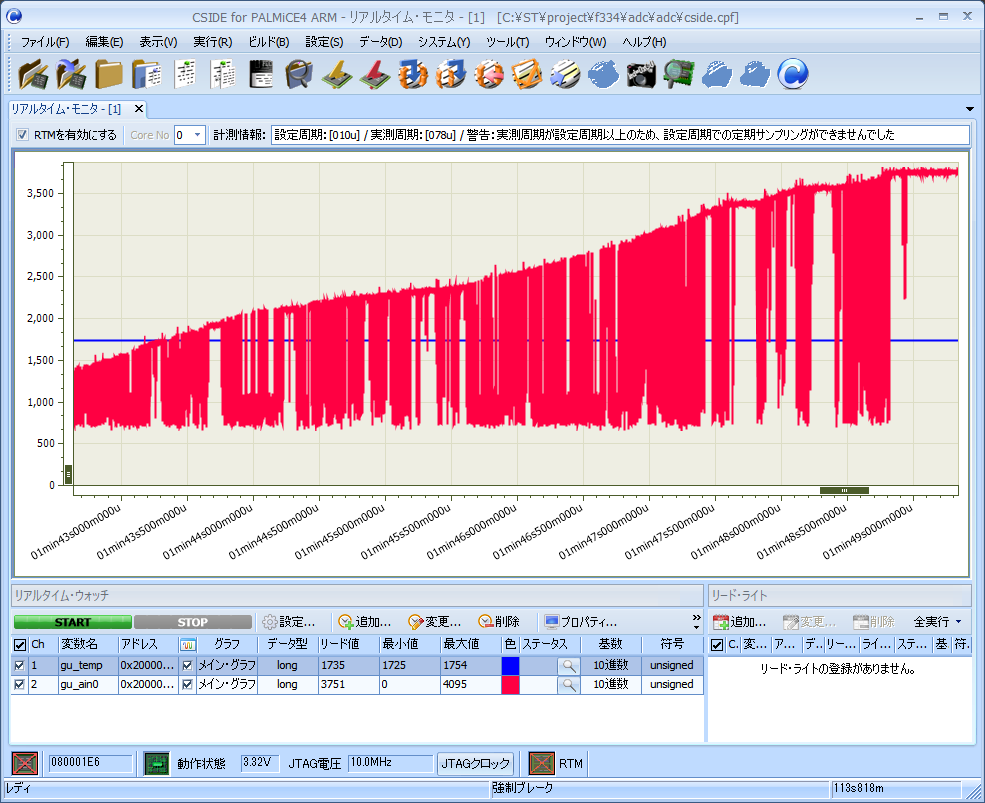Open the ファイル(F) menu
This screenshot has width=985, height=803.
click(45, 42)
